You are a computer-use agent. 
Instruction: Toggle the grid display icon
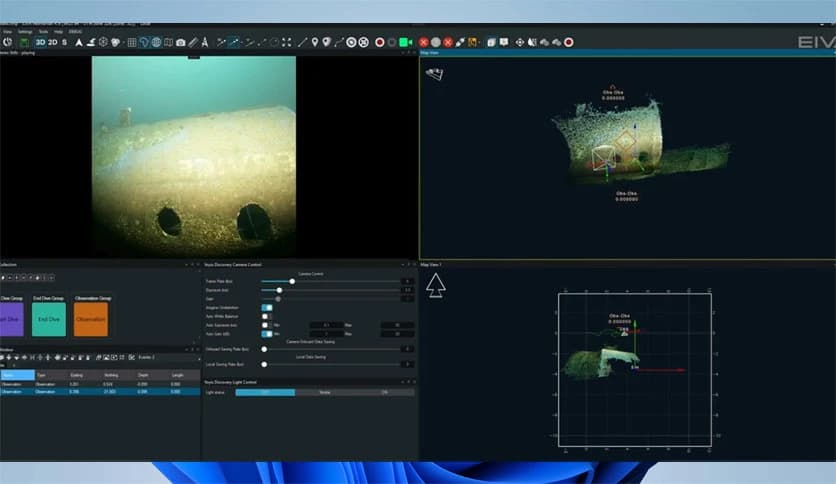[x=132, y=42]
